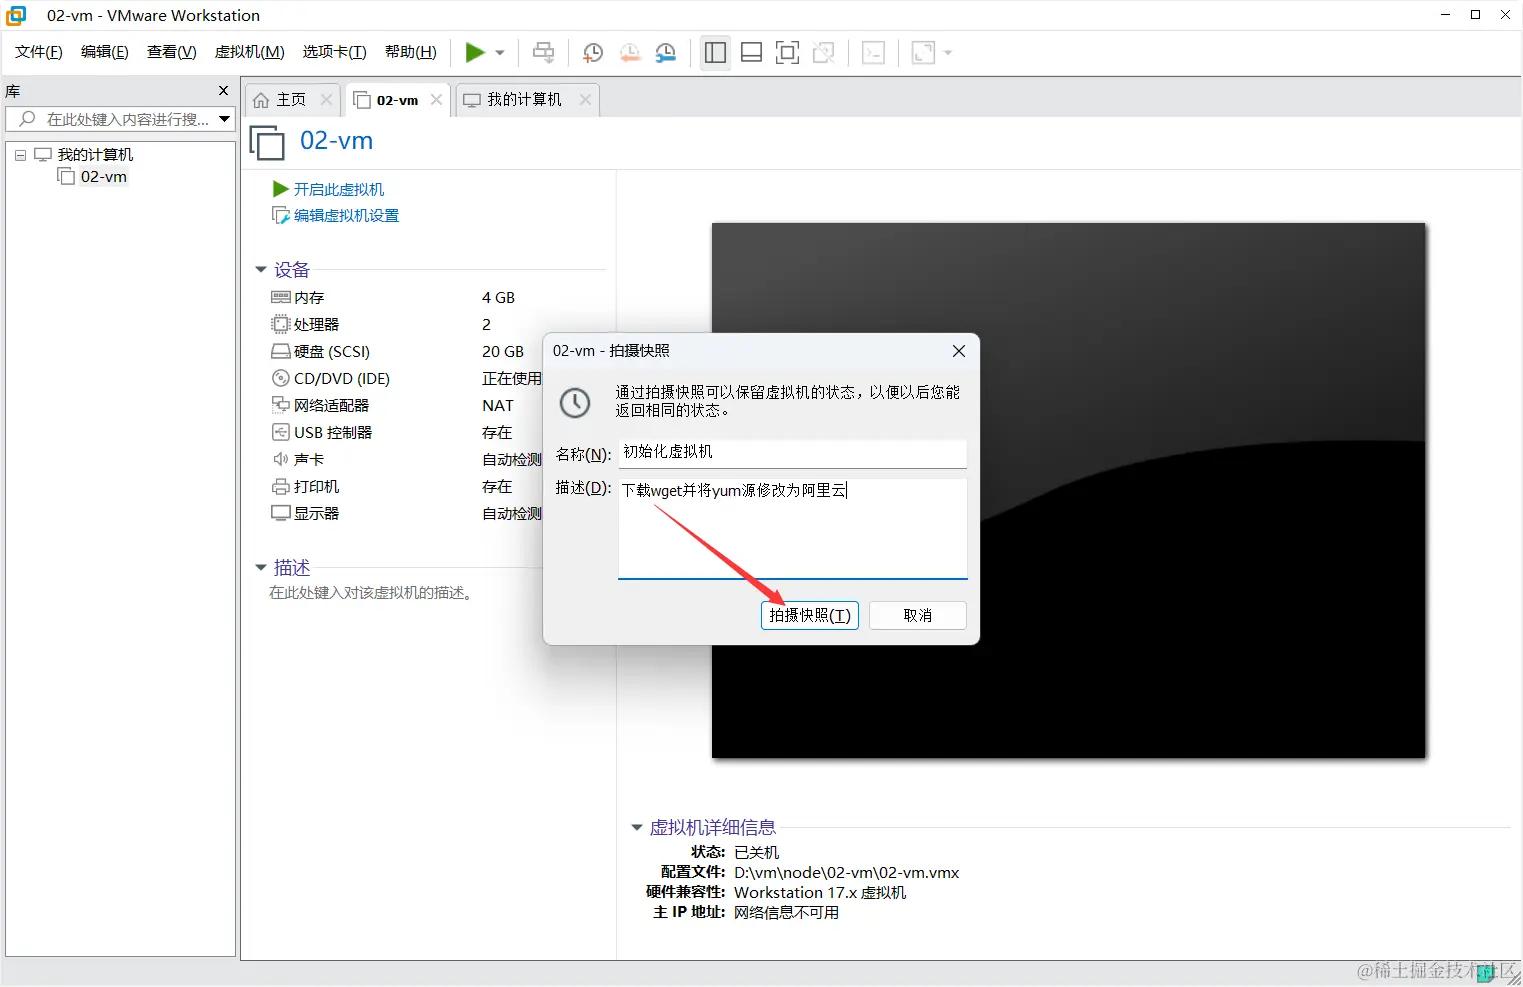Open the power options dropdown arrow beside play
Image resolution: width=1523 pixels, height=987 pixels.
pos(500,53)
